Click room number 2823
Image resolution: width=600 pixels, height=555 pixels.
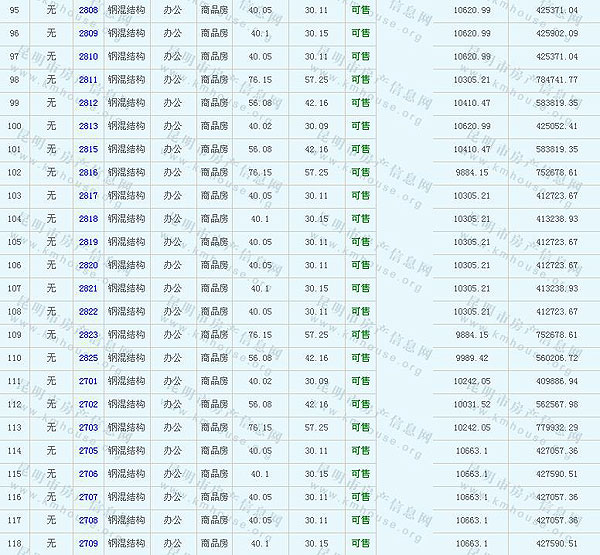pos(88,335)
